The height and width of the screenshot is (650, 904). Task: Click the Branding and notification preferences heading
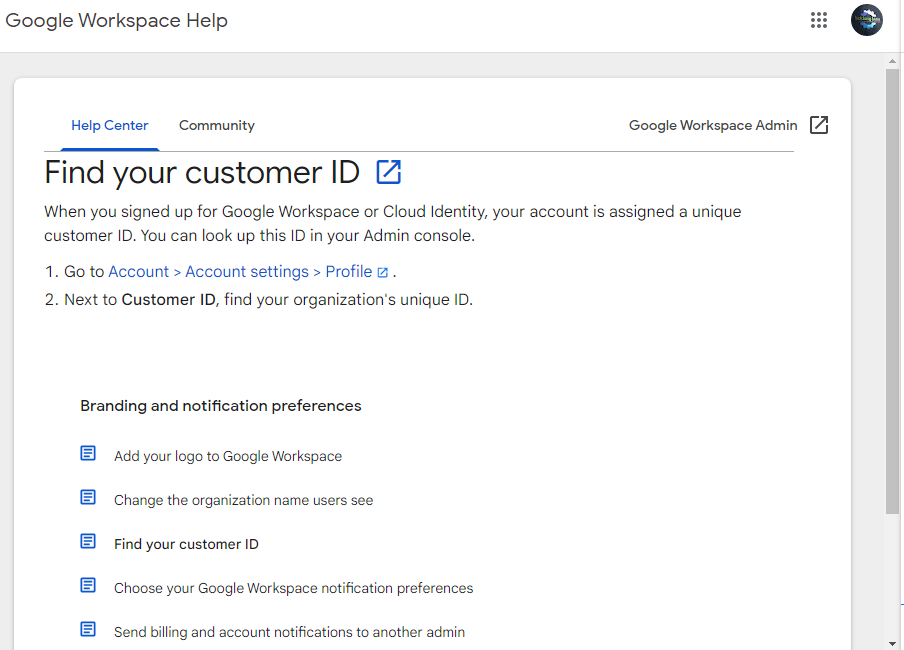click(221, 406)
